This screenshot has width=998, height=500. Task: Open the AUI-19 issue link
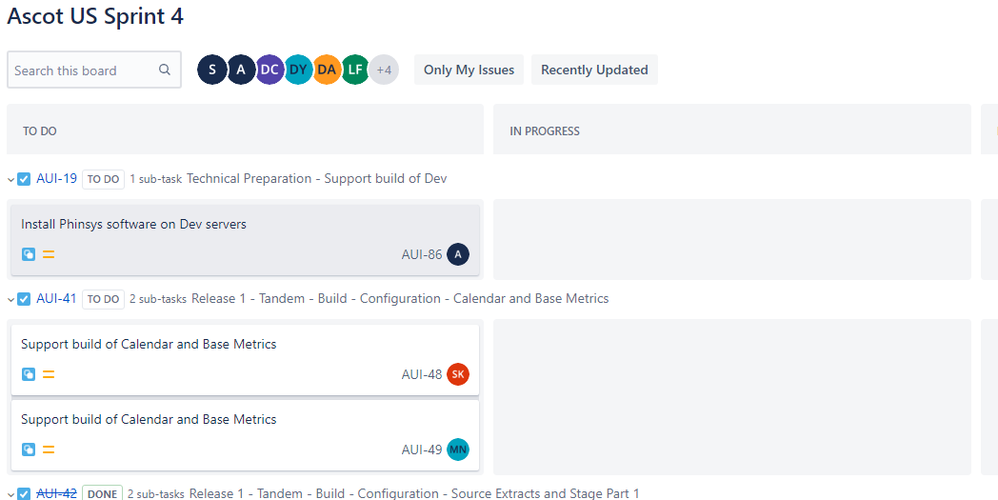[x=57, y=179]
